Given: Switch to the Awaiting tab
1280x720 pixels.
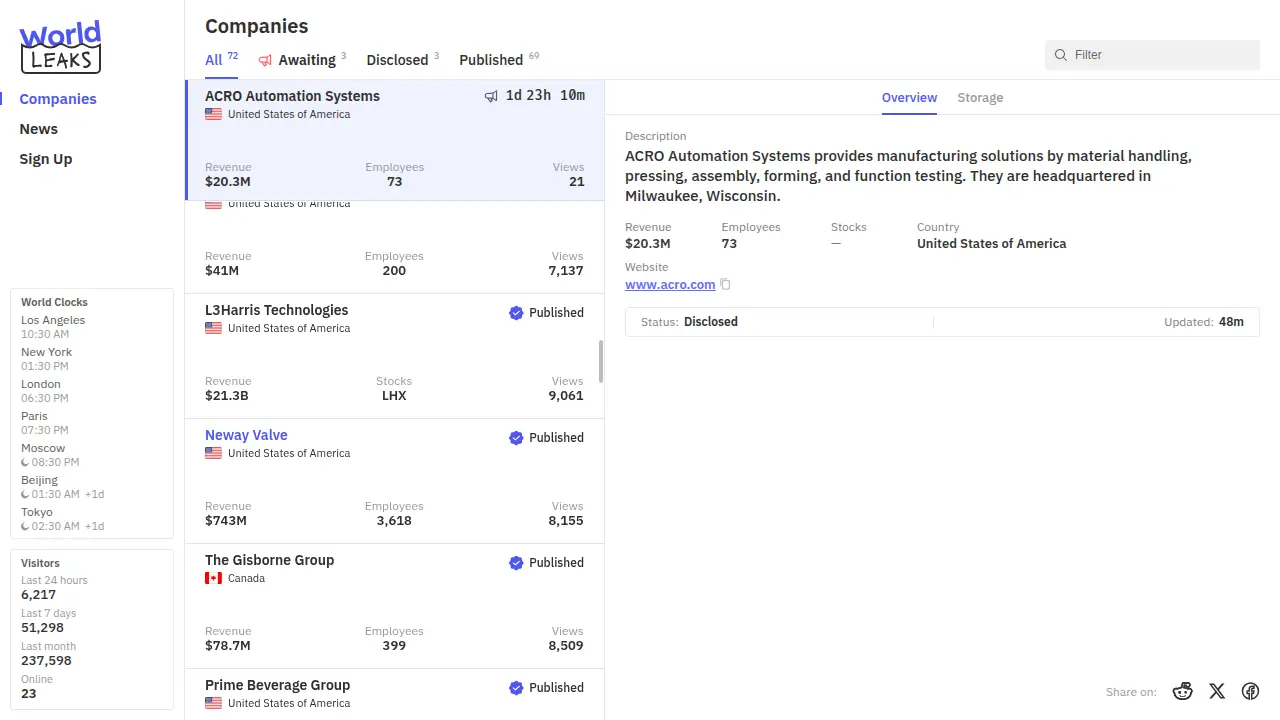Looking at the screenshot, I should click(301, 60).
